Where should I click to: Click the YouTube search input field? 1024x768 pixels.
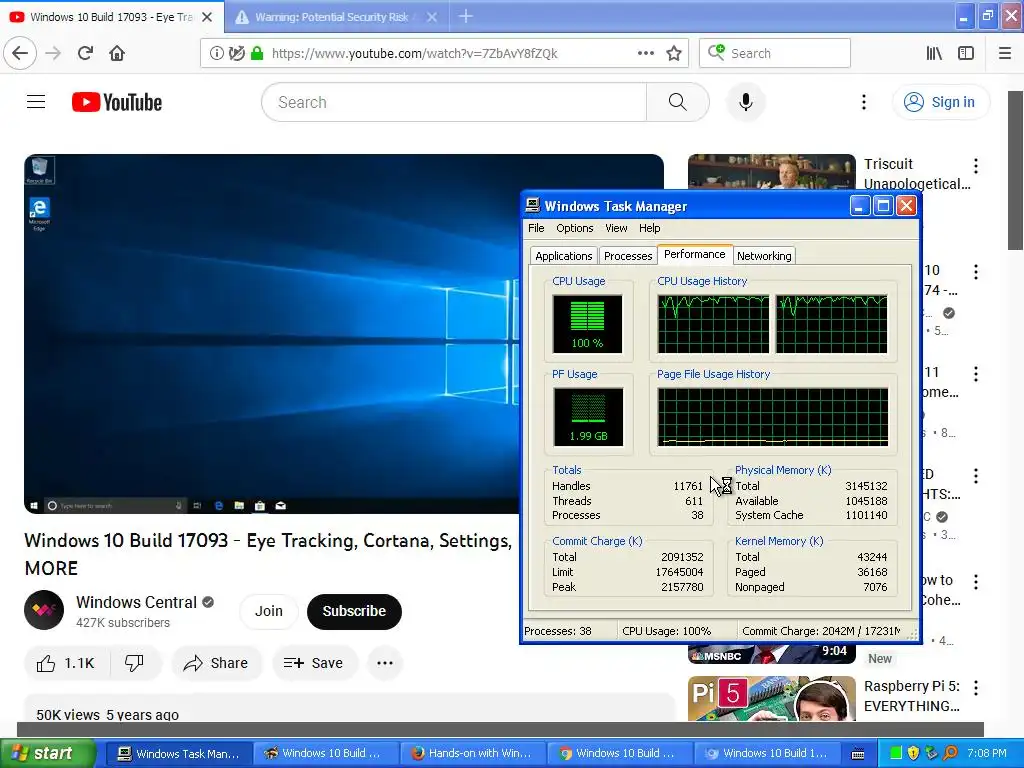click(x=454, y=102)
